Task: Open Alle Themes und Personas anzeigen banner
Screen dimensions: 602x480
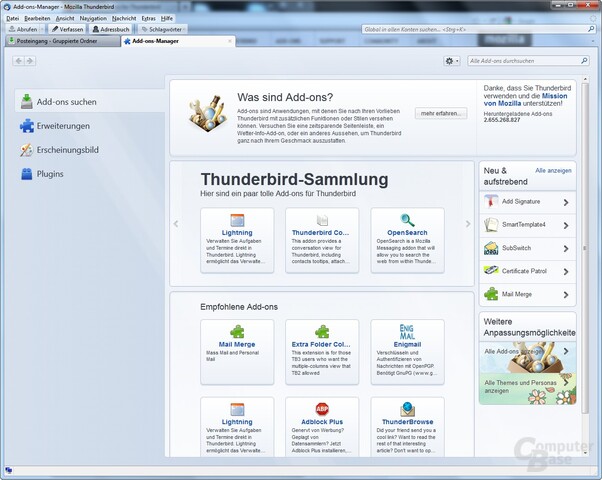Action: coord(528,388)
